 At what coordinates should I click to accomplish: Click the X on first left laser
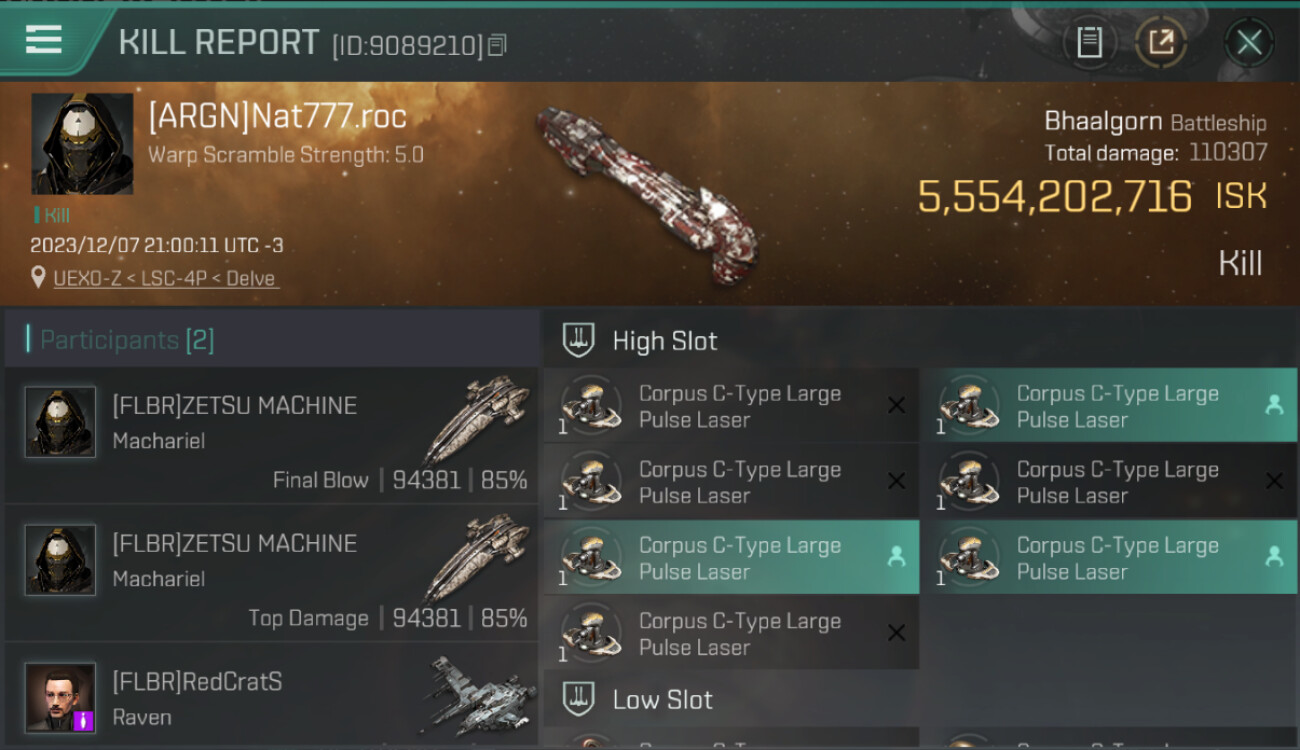896,405
